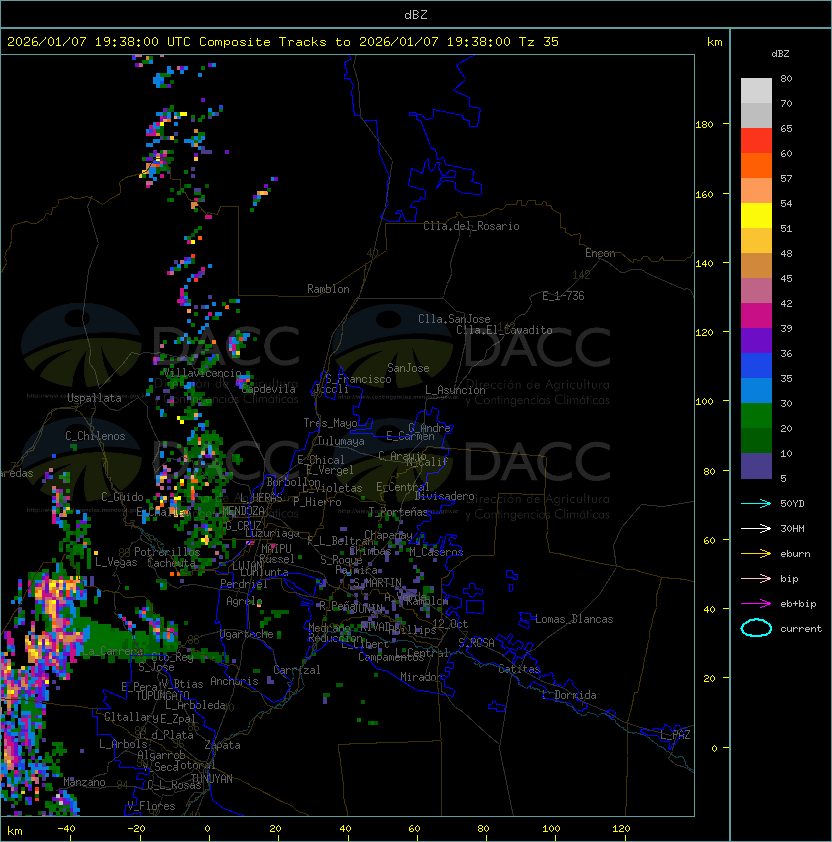Select the magenta 42–39 dBZ swatch
Image resolution: width=832 pixels, height=842 pixels.
point(756,316)
